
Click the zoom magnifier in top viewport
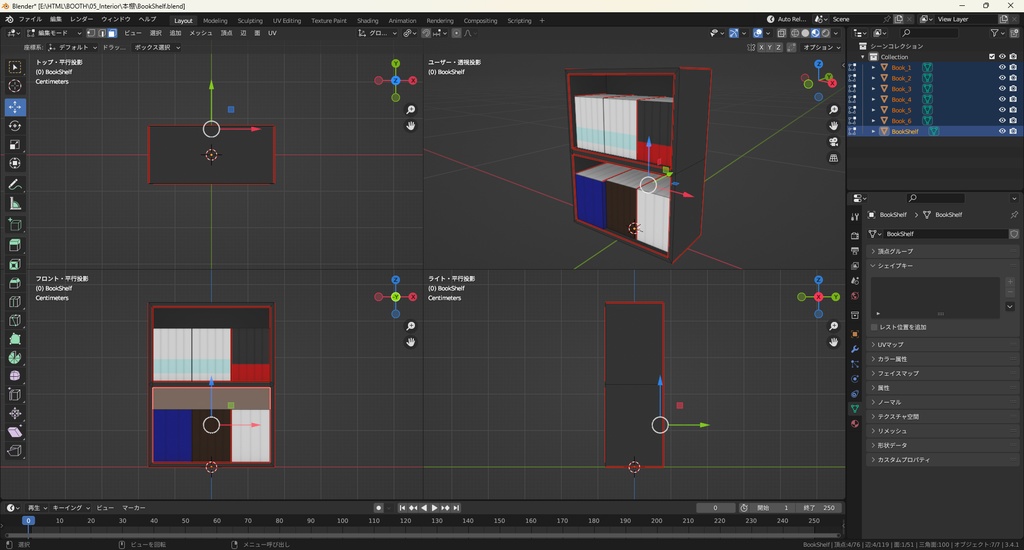410,110
